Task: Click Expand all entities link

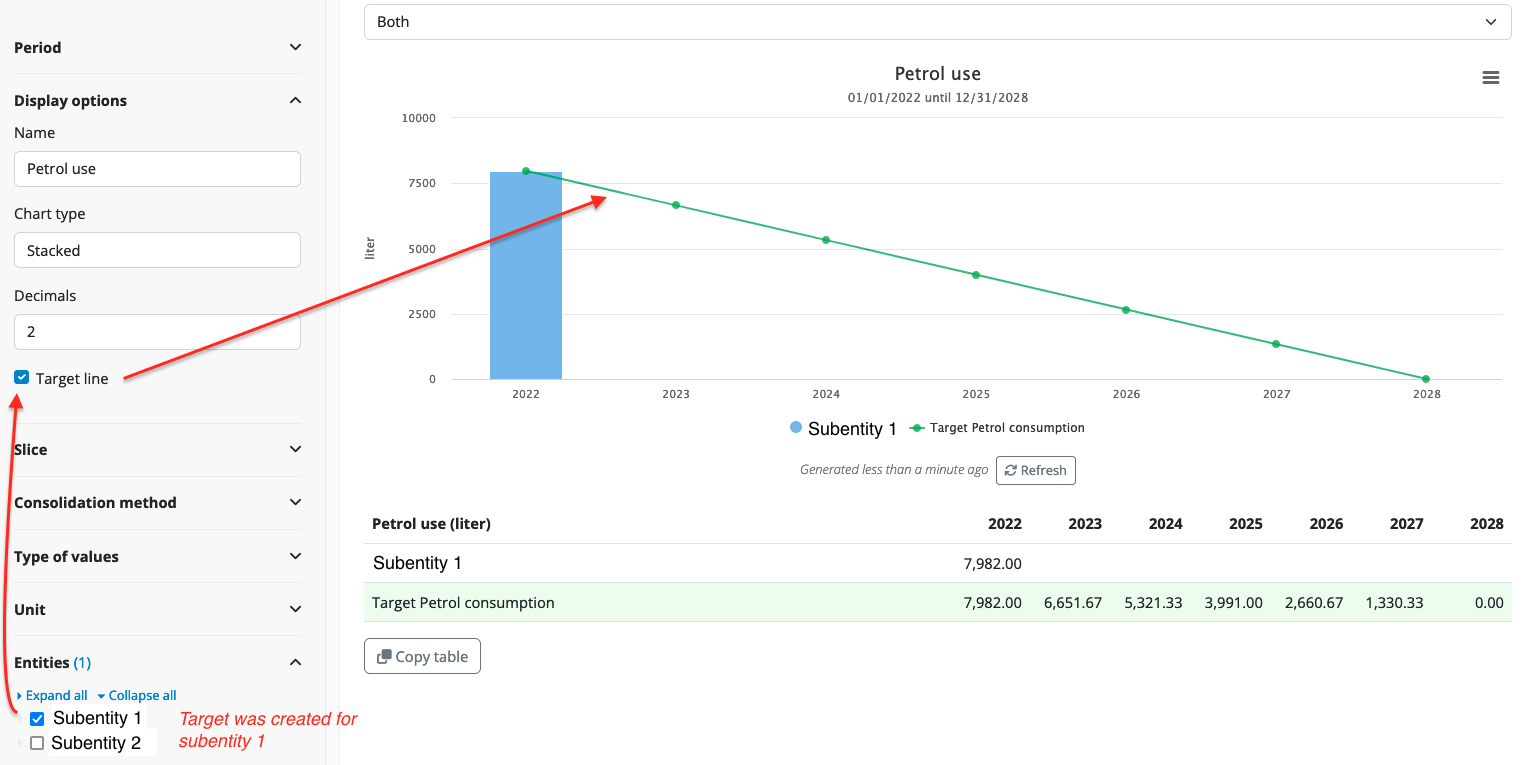Action: (x=52, y=696)
